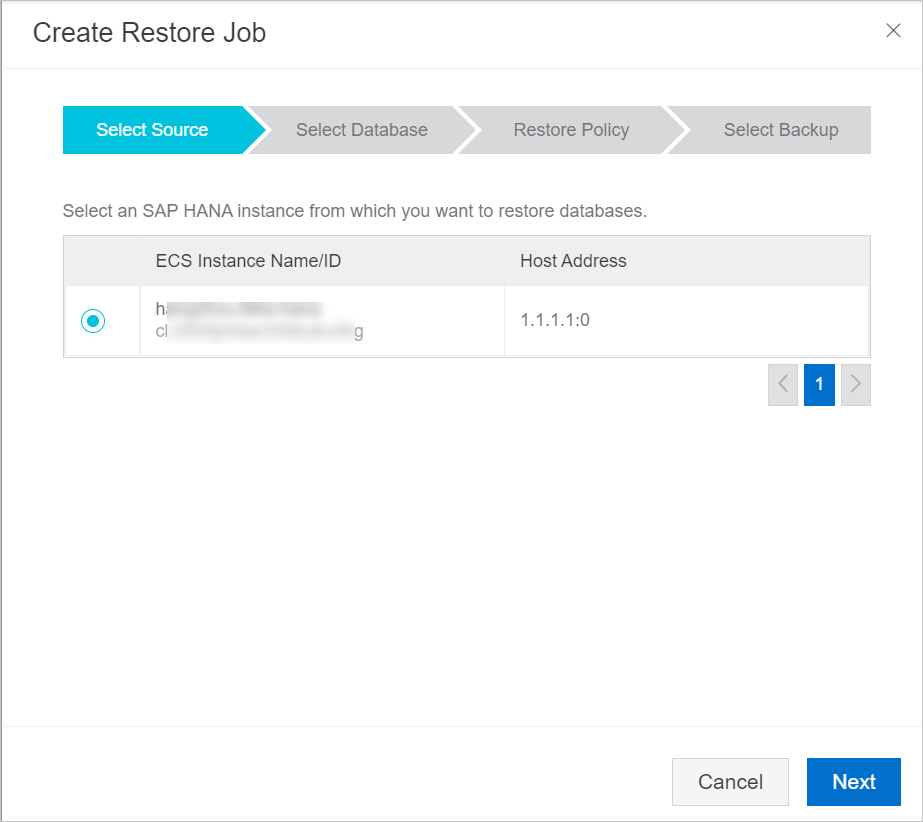Click the Create Restore Job title
Viewport: 923px width, 822px height.
(149, 32)
